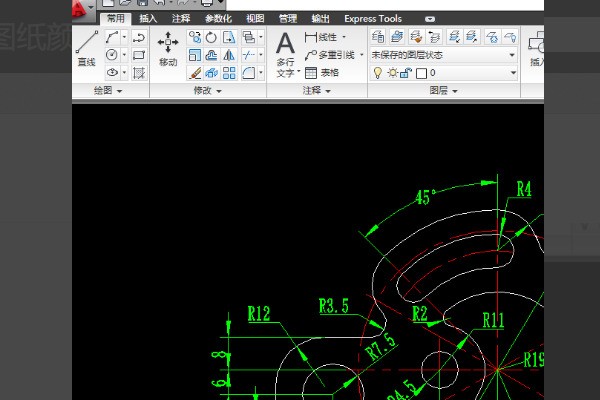
Task: Select the Rotate tool icon
Action: tap(212, 37)
